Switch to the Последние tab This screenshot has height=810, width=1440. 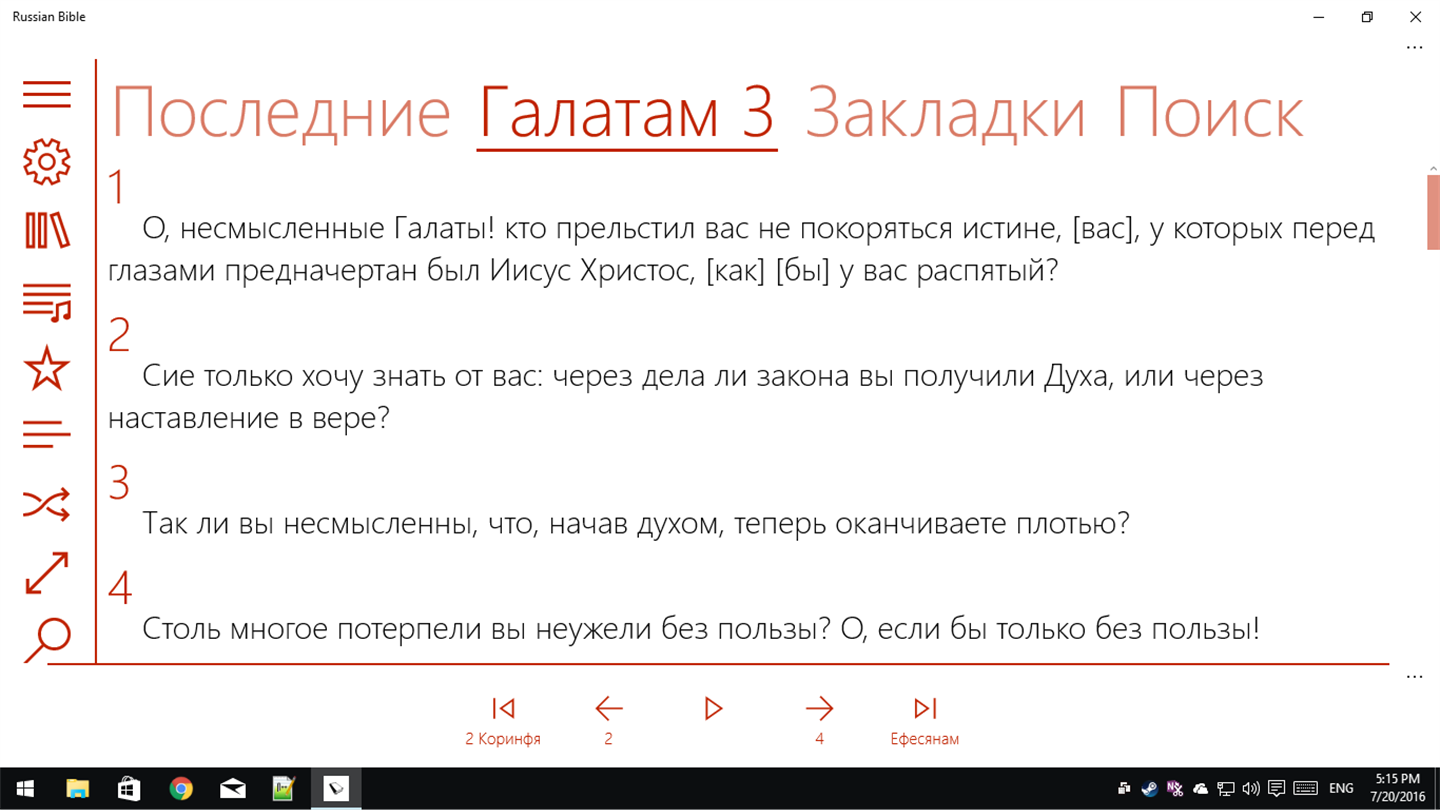(281, 113)
